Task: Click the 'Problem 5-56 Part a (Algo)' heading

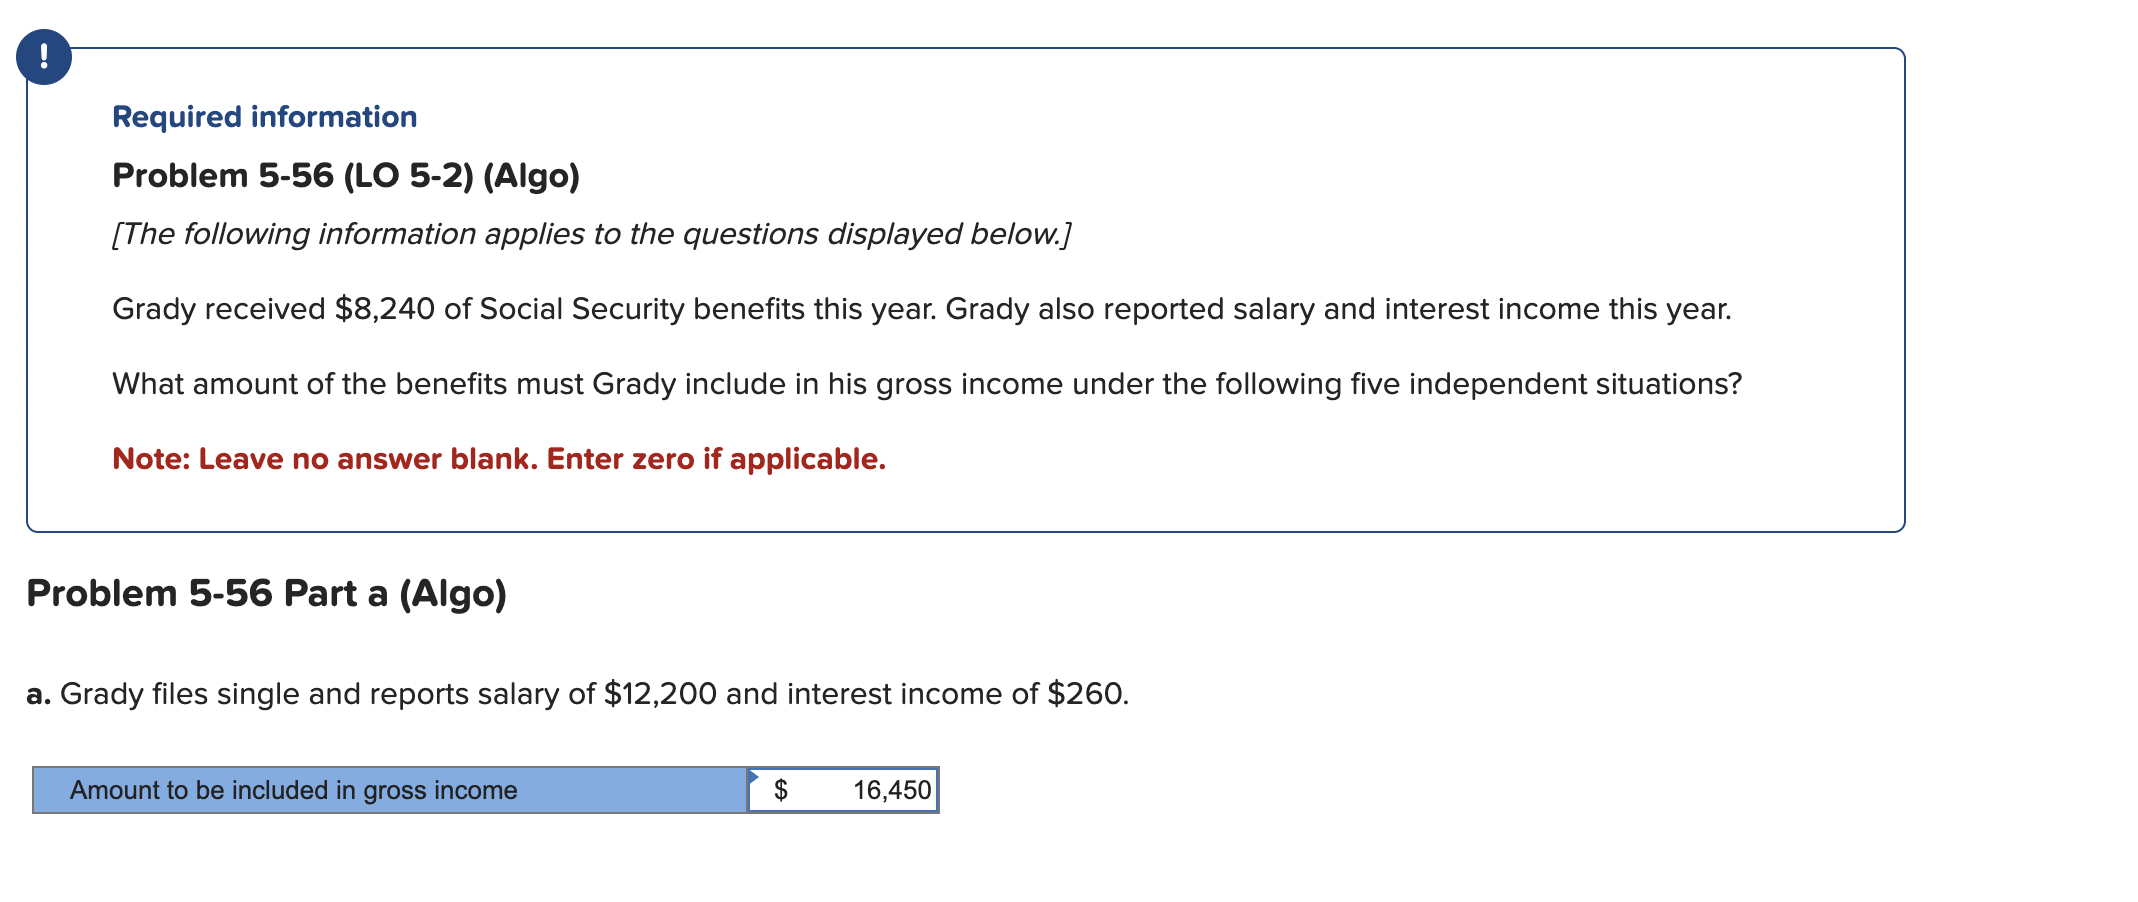Action: (267, 592)
